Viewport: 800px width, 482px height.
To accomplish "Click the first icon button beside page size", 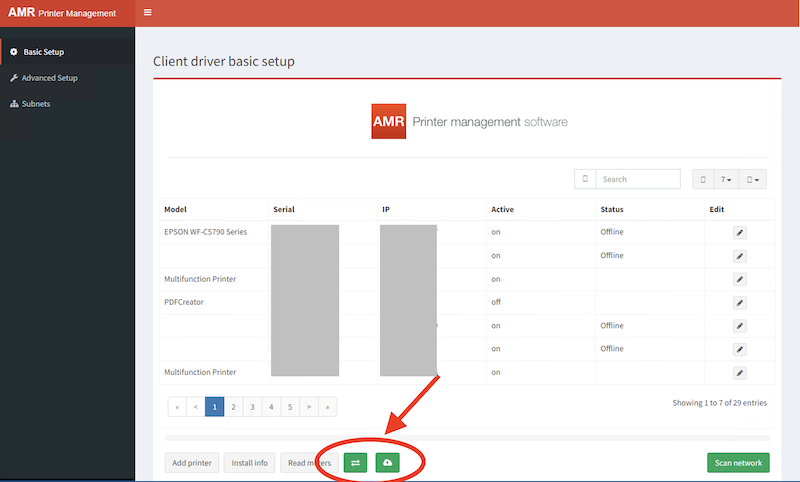I will 703,179.
